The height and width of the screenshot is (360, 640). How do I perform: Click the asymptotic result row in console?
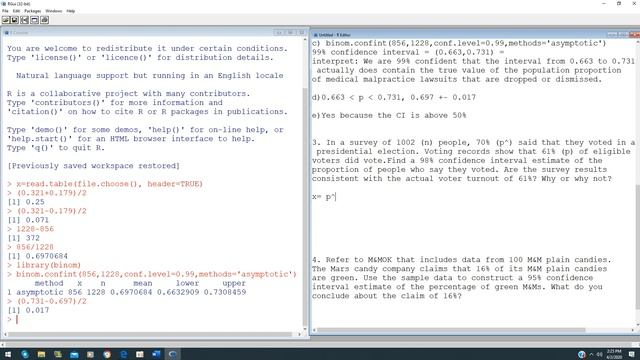tap(127, 292)
